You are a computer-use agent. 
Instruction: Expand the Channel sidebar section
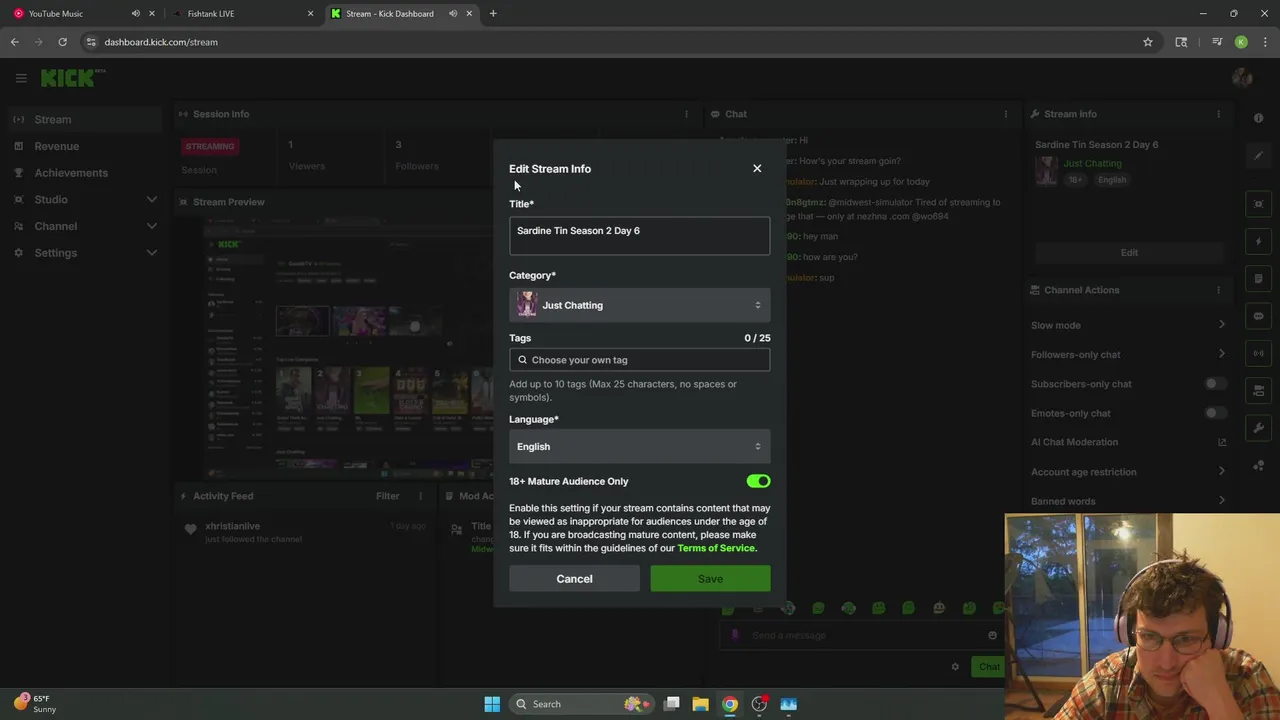coord(85,226)
